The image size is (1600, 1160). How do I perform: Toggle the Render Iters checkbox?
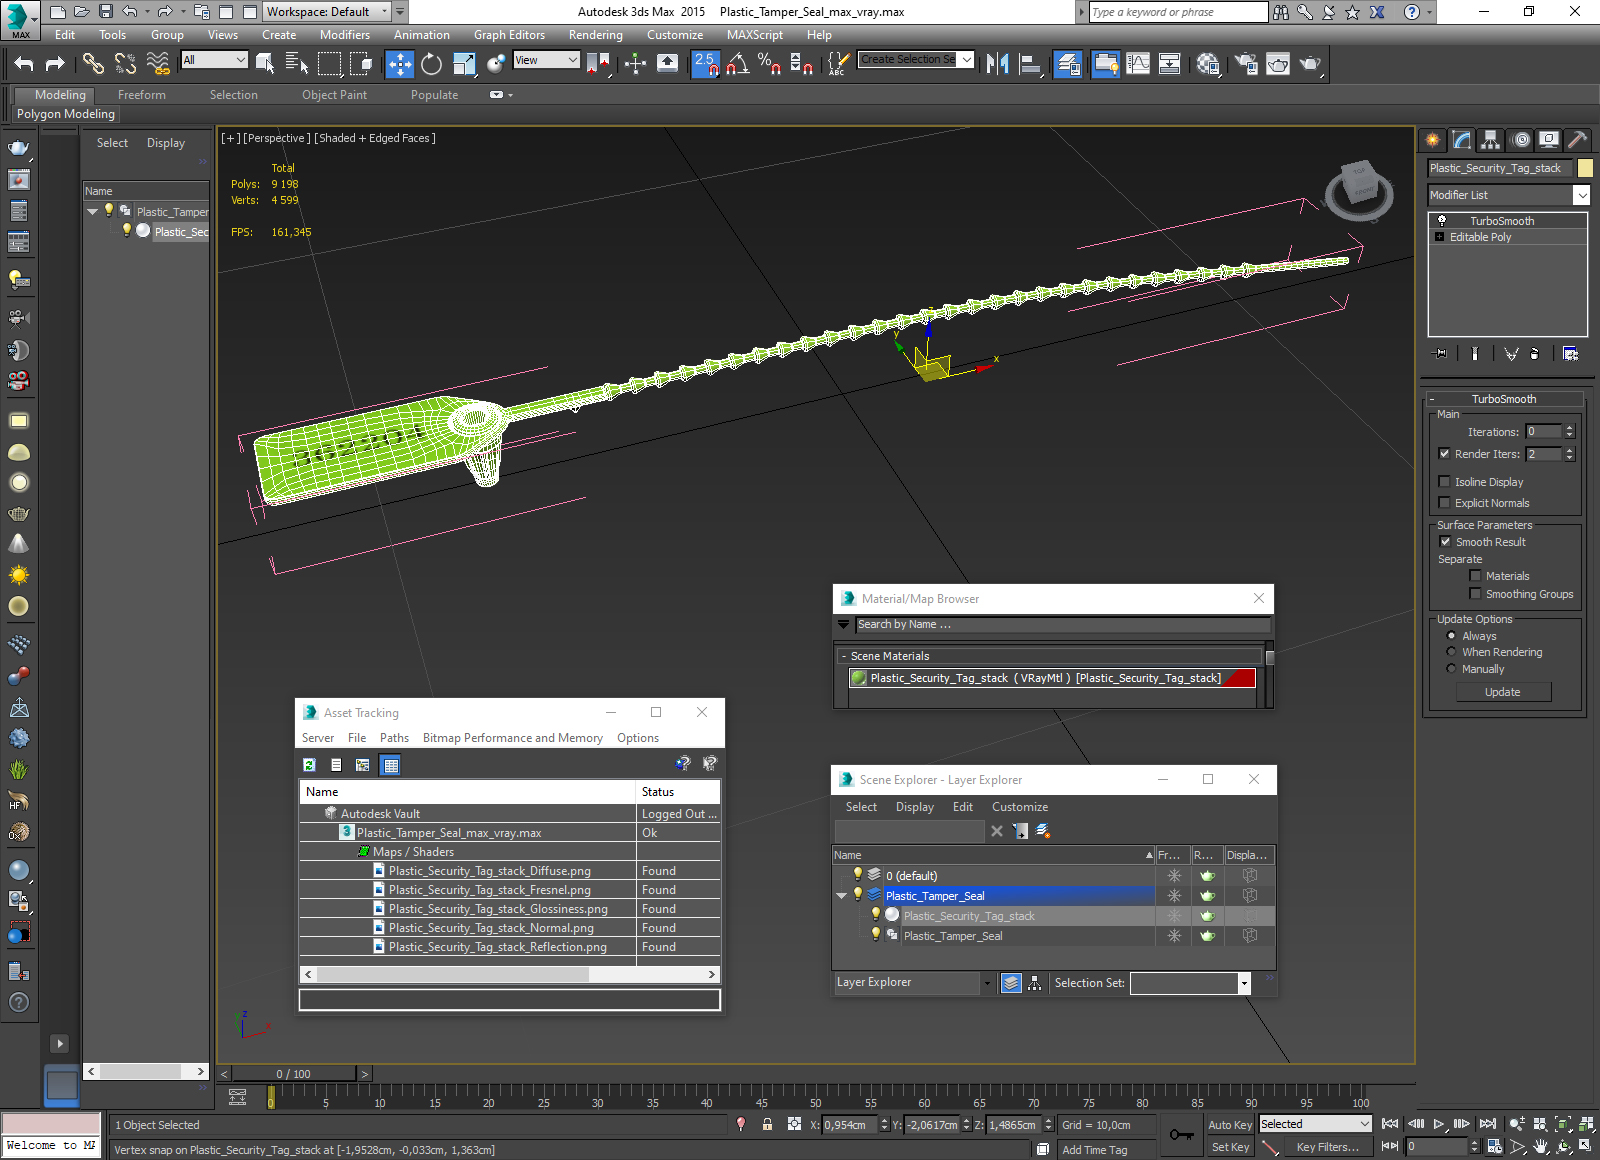point(1444,454)
